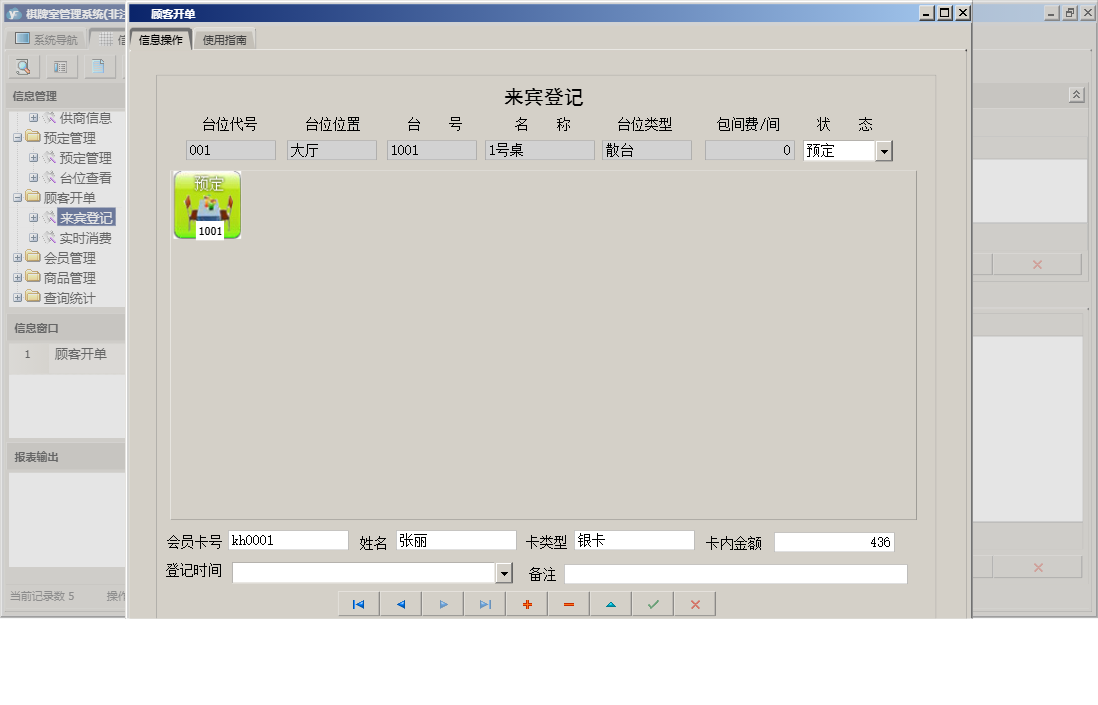The height and width of the screenshot is (705, 1098).
Task: Click the 台位位置 field 大厅
Action: tap(332, 151)
